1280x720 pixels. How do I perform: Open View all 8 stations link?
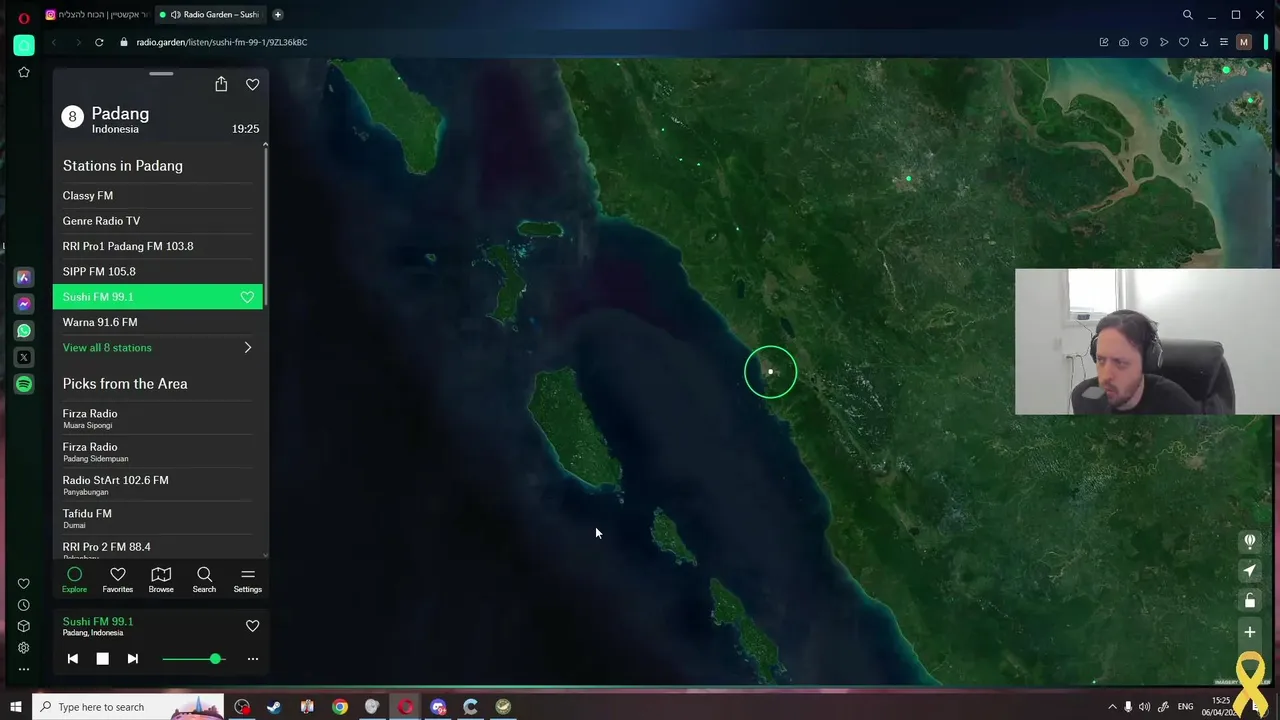107,348
